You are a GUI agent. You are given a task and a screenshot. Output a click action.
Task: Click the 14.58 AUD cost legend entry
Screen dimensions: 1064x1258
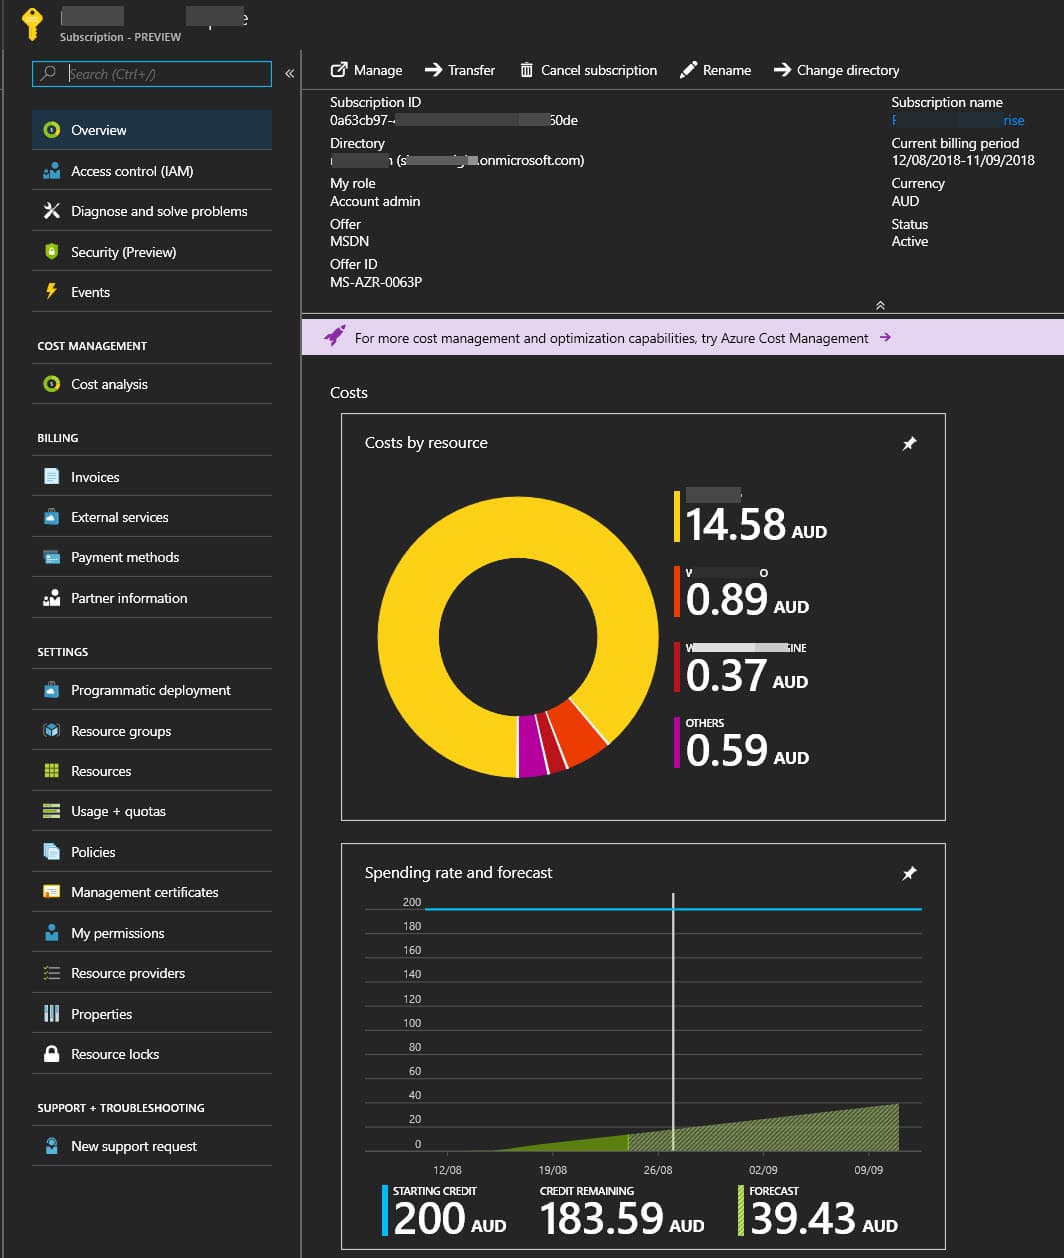point(751,516)
